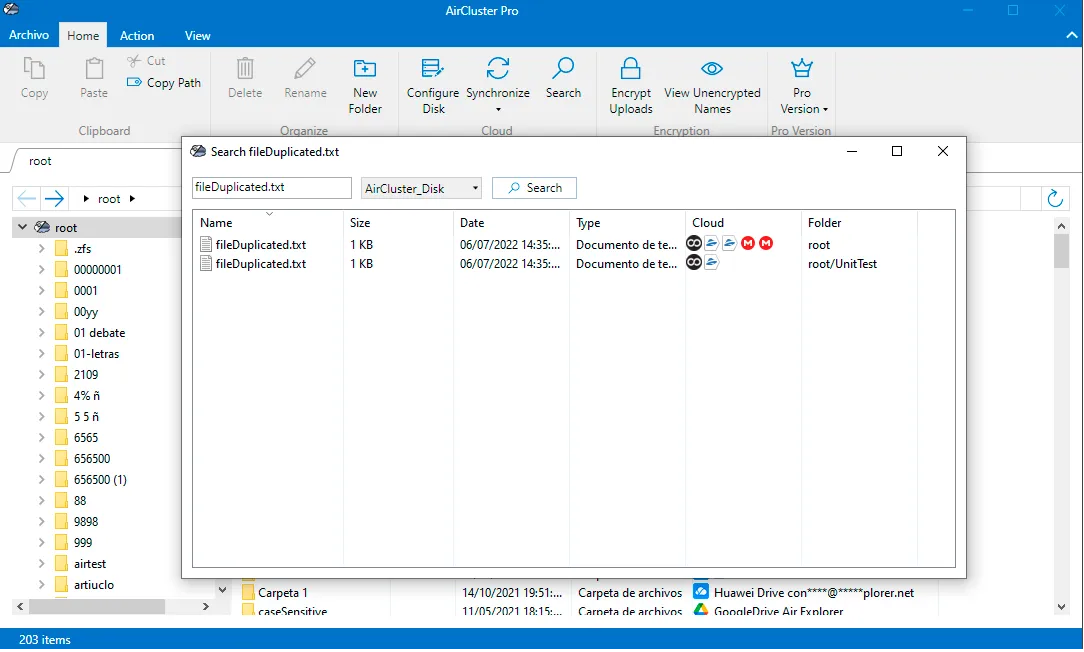This screenshot has height=652, width=1084.
Task: Open the Pro Version crown menu
Action: tap(802, 86)
